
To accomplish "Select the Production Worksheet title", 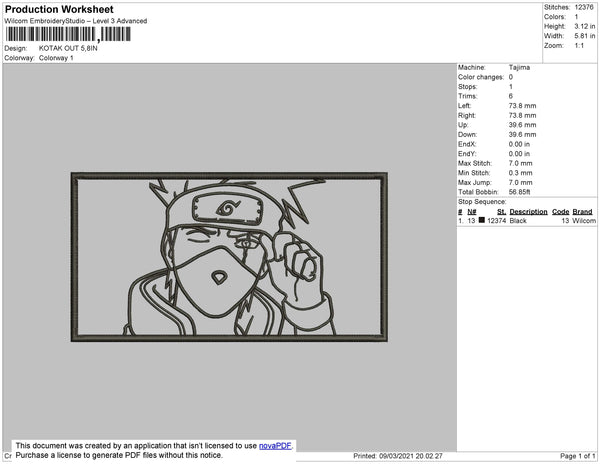I will (x=59, y=9).
